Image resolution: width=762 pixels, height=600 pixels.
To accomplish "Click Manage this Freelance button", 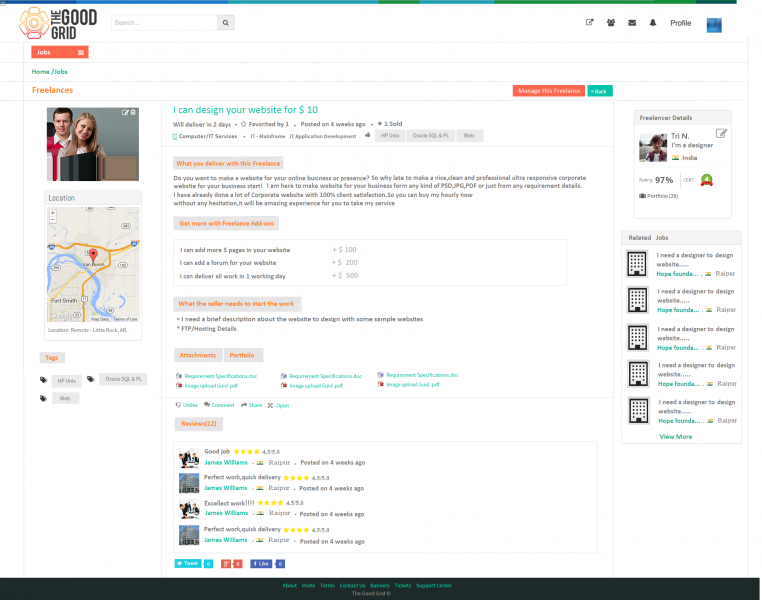I will coord(549,91).
